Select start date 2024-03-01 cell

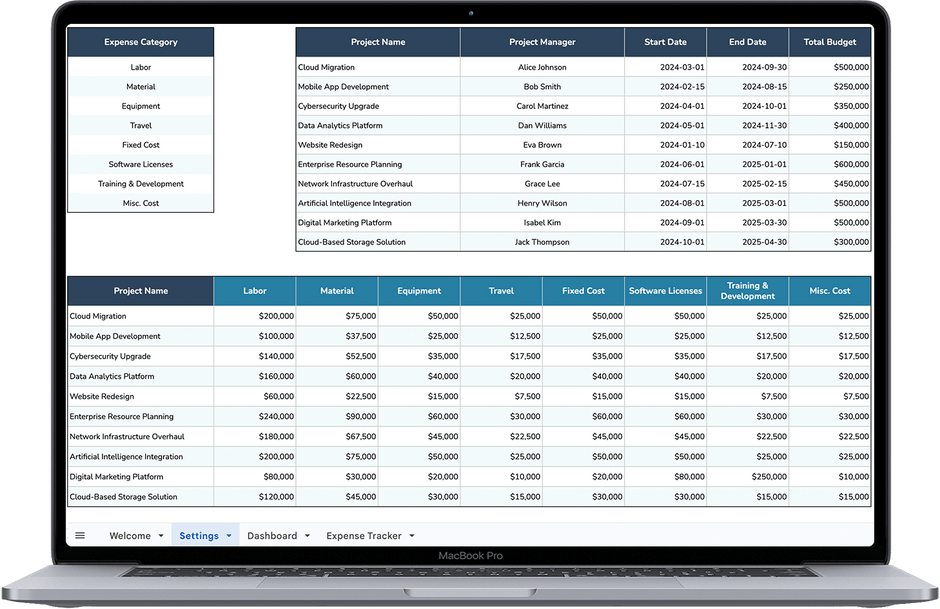pos(665,67)
